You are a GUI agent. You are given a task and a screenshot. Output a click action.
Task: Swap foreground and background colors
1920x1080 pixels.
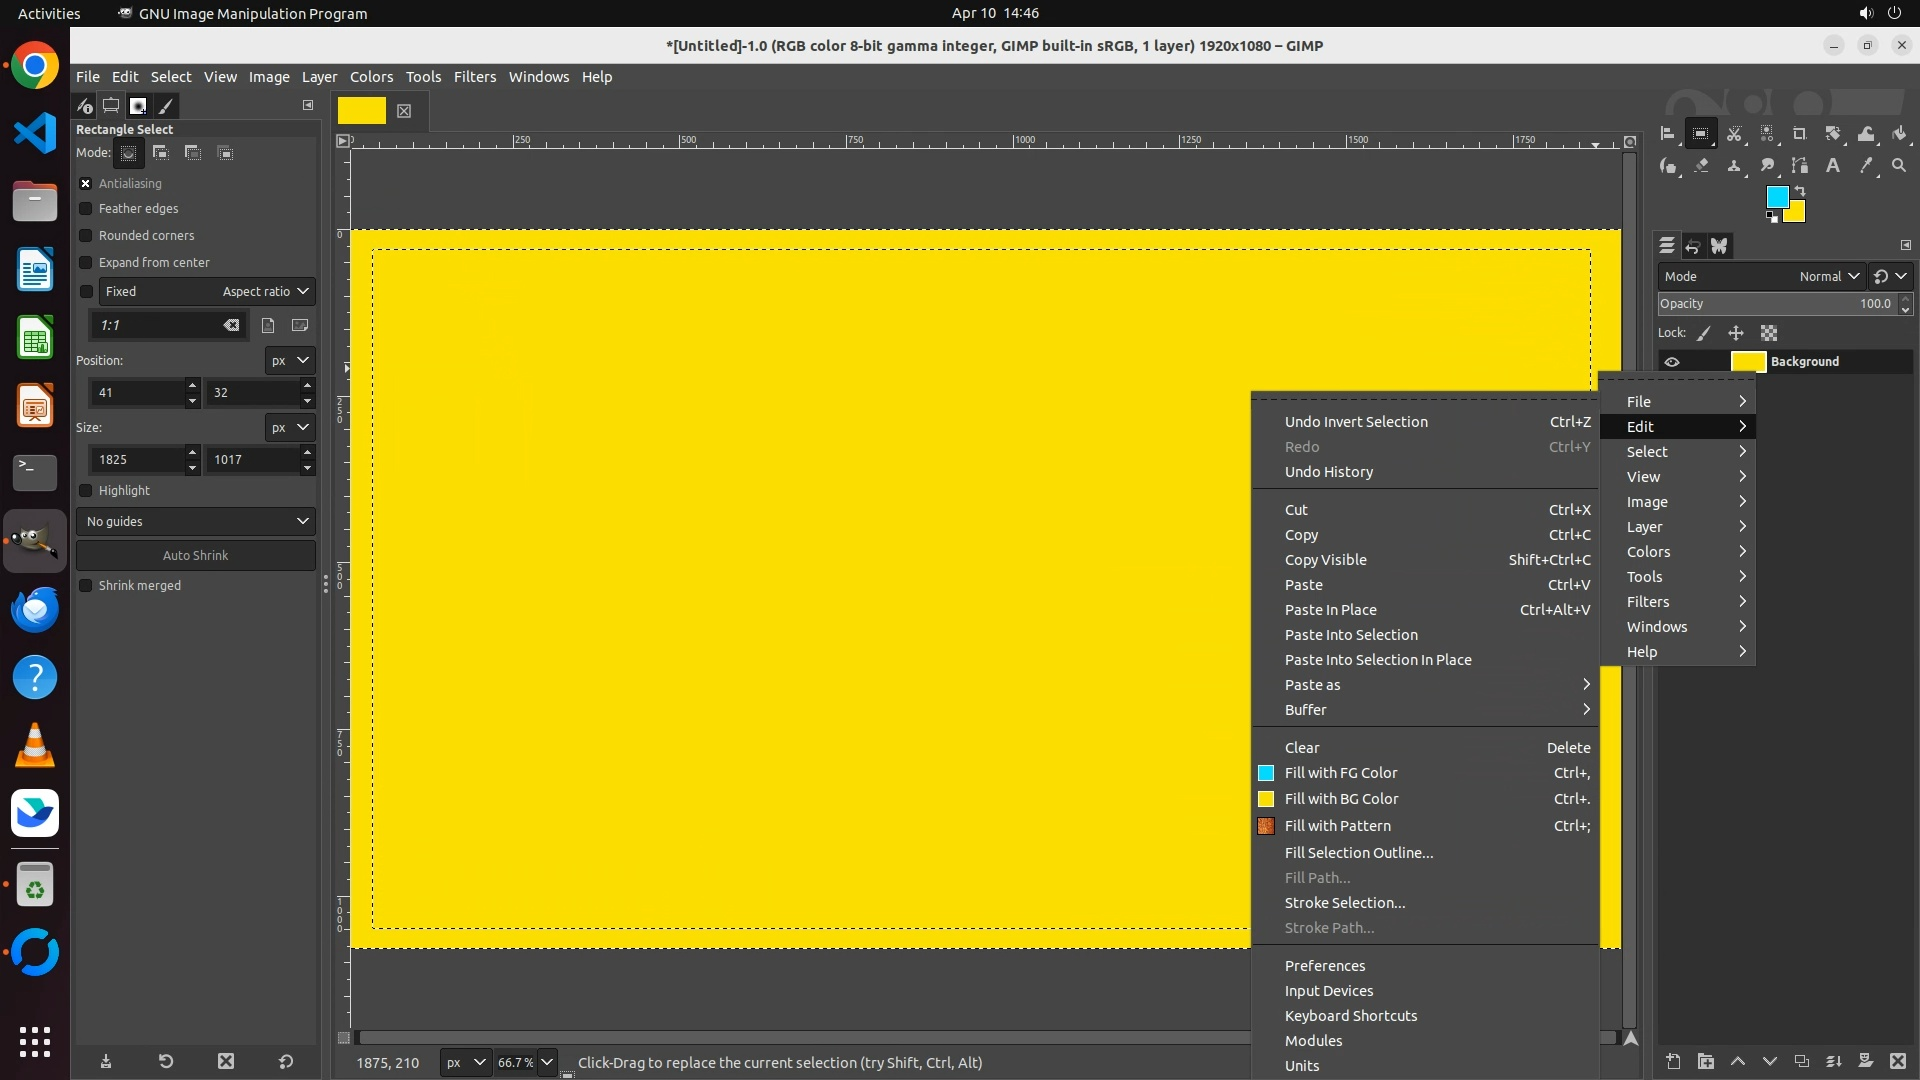[x=1800, y=190]
